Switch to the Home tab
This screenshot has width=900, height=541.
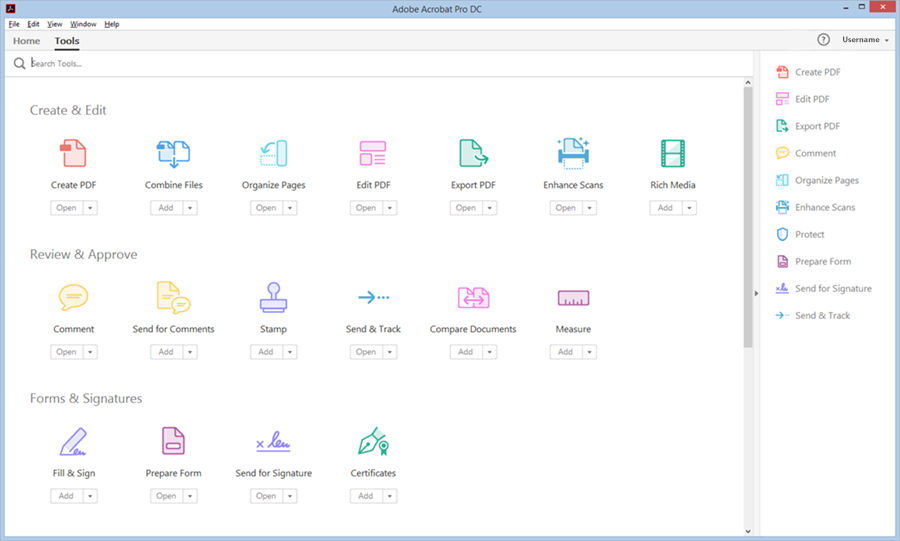[26, 41]
